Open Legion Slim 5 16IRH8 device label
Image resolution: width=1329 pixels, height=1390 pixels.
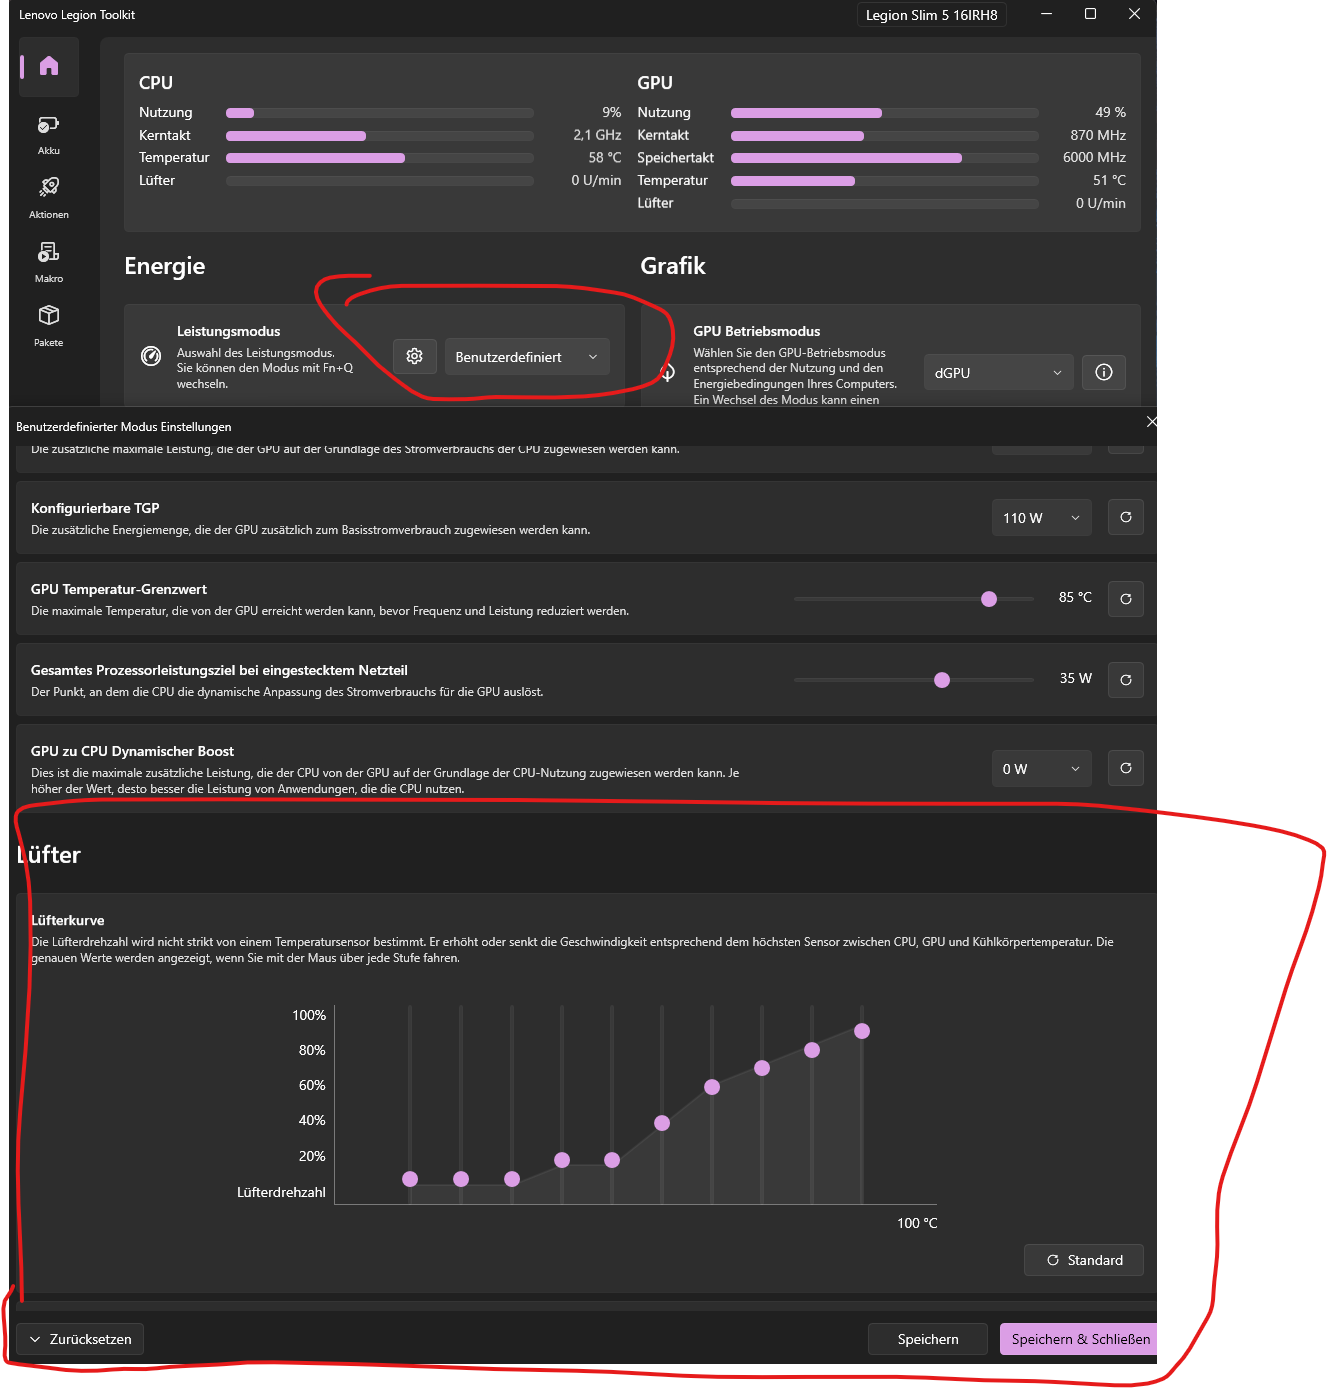click(931, 15)
